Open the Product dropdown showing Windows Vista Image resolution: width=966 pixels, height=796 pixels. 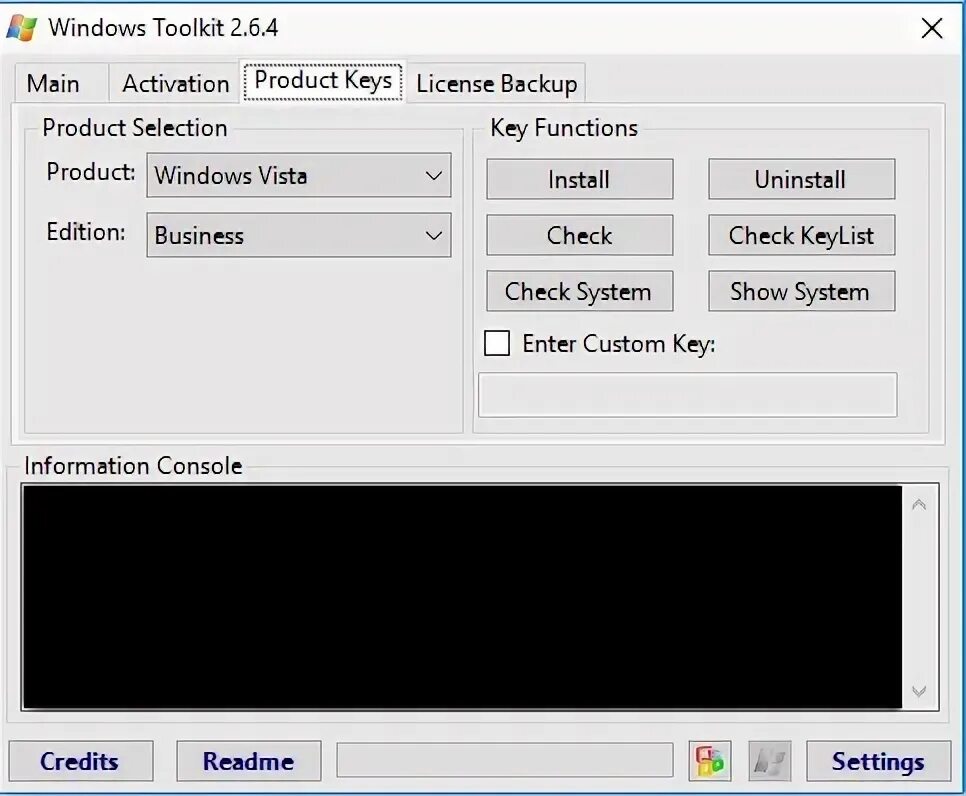coord(299,176)
